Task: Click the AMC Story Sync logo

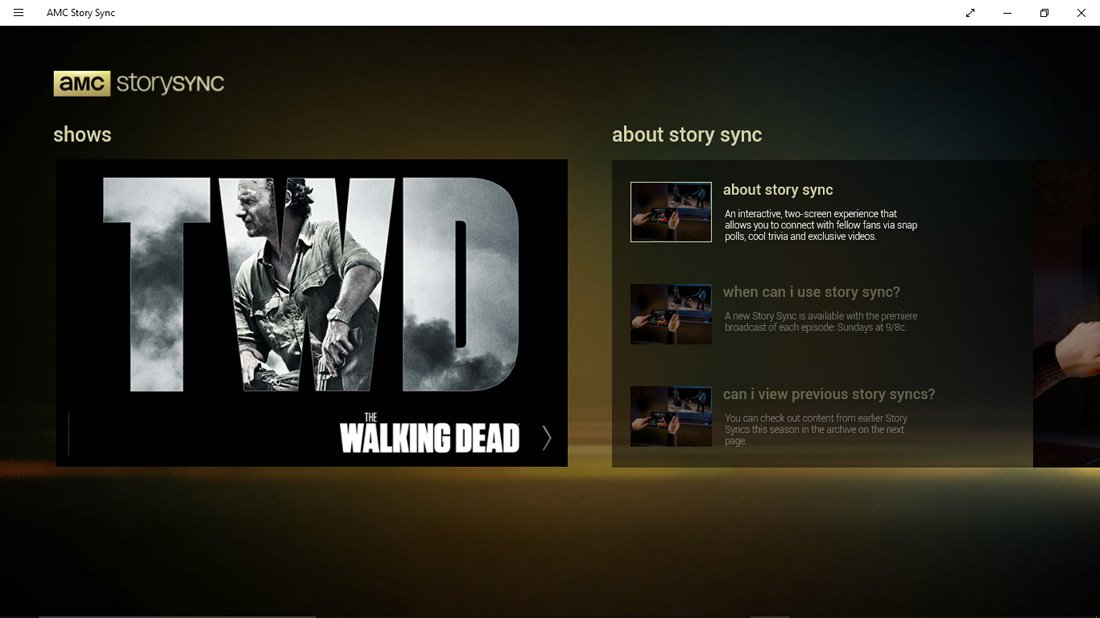Action: point(139,83)
